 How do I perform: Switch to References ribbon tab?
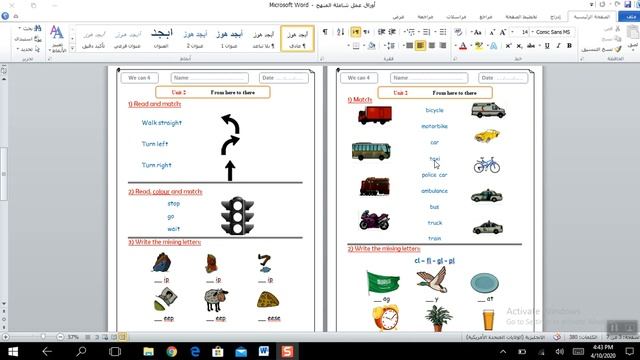(486, 17)
